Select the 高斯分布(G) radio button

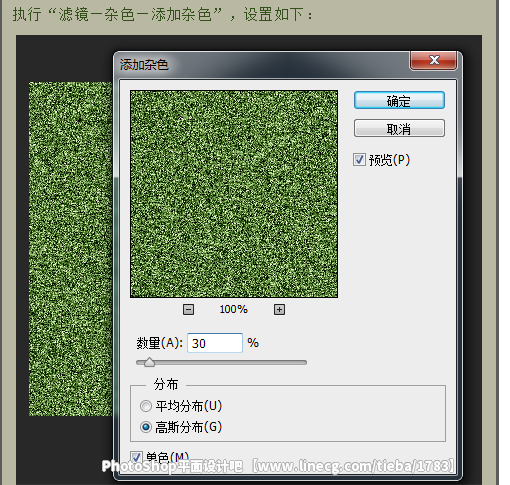[146, 427]
